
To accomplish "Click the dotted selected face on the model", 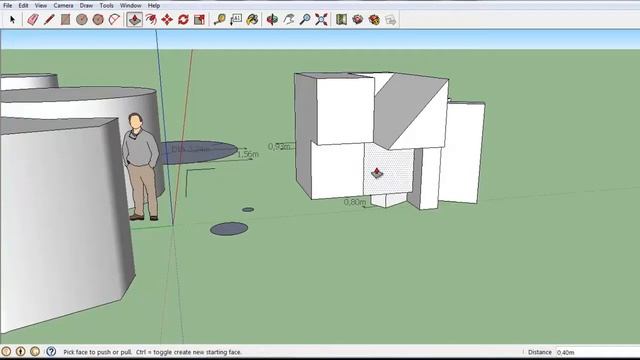I will pyautogui.click(x=388, y=168).
